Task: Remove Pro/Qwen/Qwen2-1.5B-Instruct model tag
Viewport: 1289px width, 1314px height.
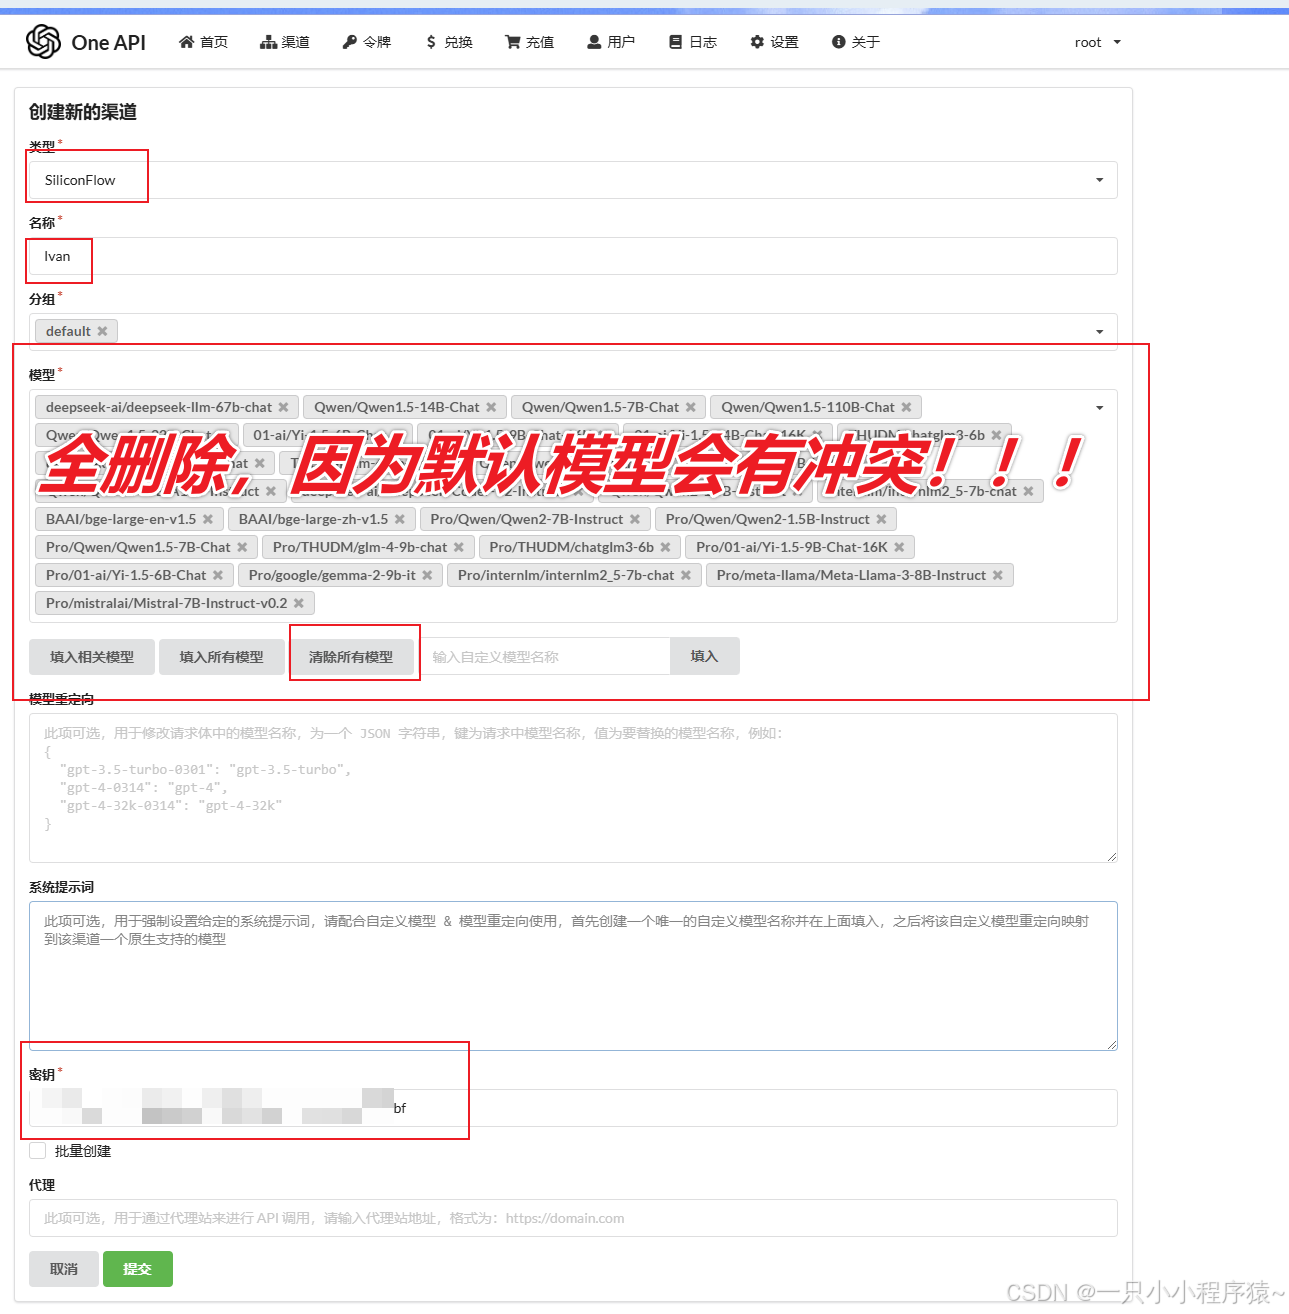Action: 881,519
